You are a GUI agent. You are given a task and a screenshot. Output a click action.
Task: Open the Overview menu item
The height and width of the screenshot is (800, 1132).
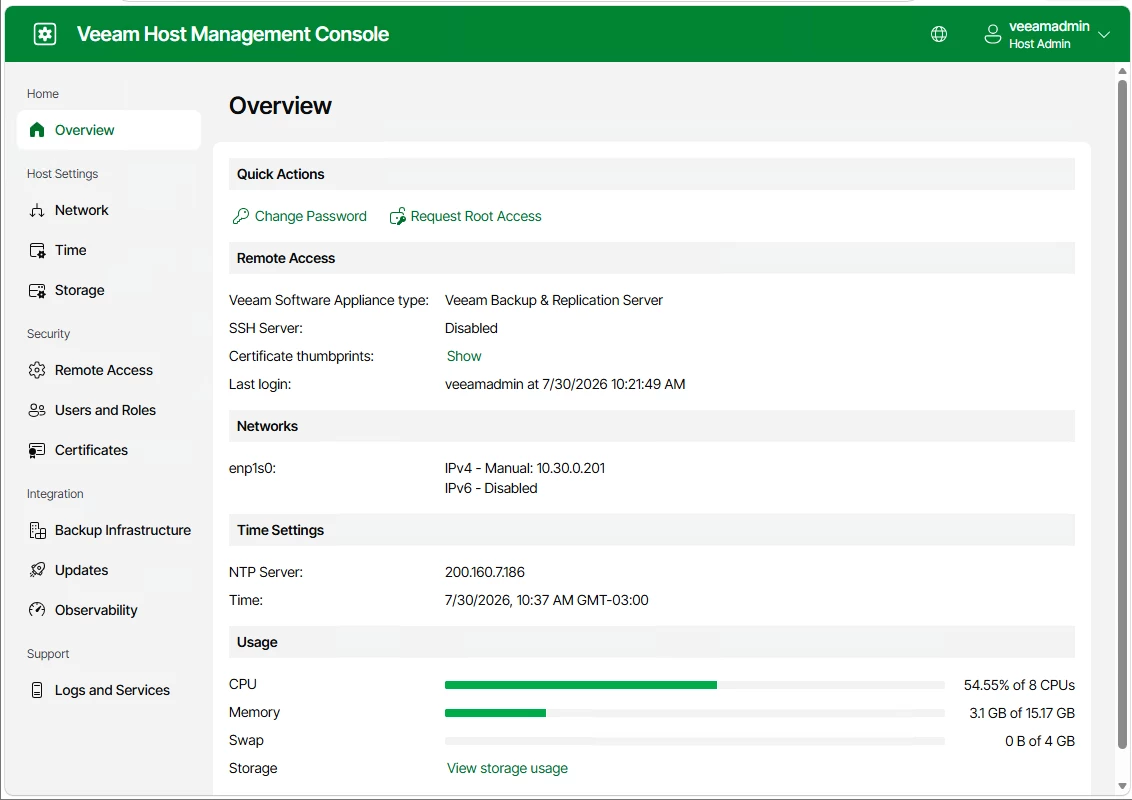[x=108, y=130]
